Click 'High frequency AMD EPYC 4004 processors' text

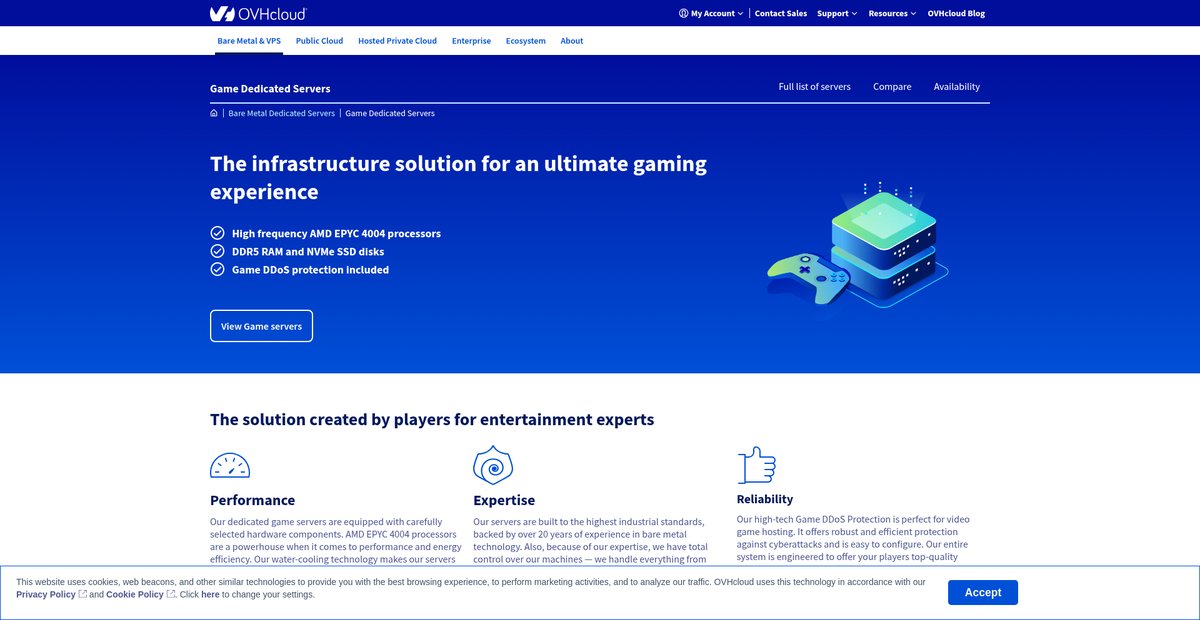[x=336, y=233]
